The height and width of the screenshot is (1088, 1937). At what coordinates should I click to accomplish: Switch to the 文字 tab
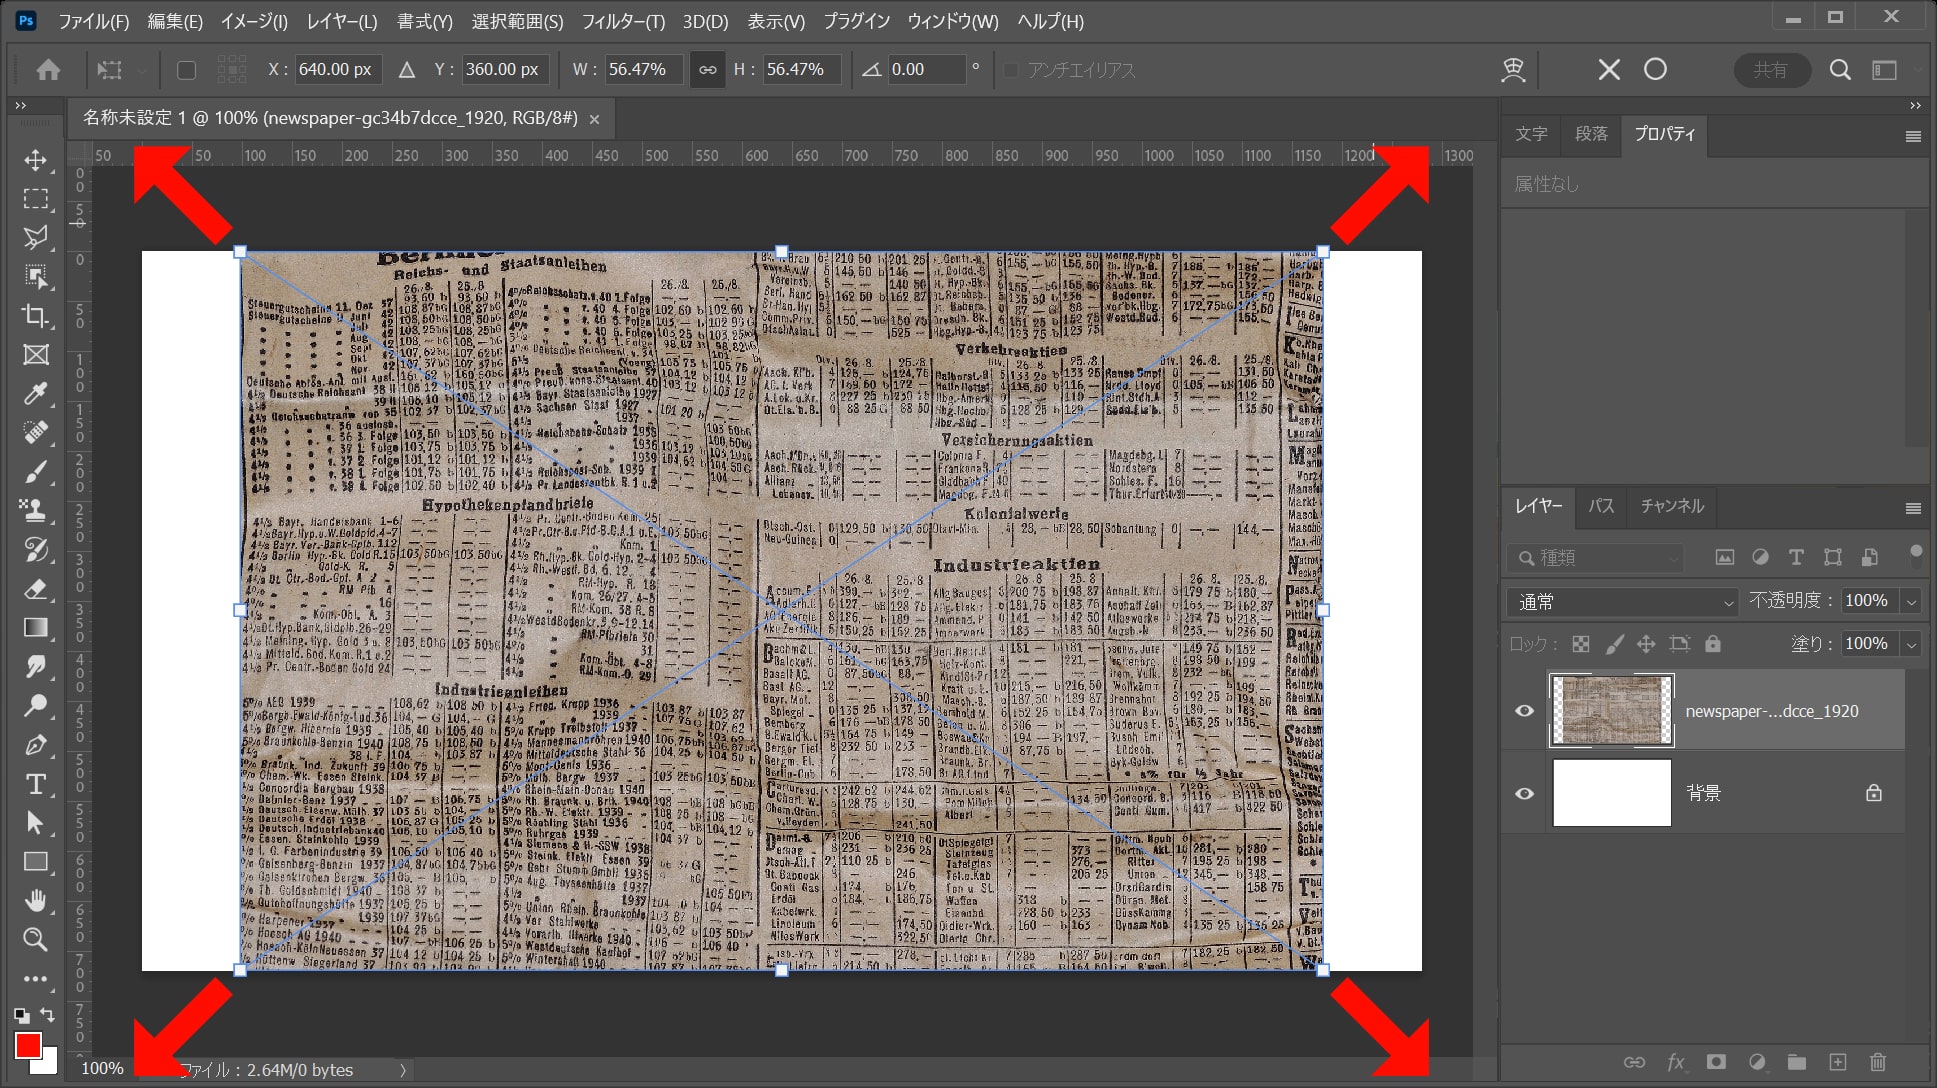tap(1531, 134)
